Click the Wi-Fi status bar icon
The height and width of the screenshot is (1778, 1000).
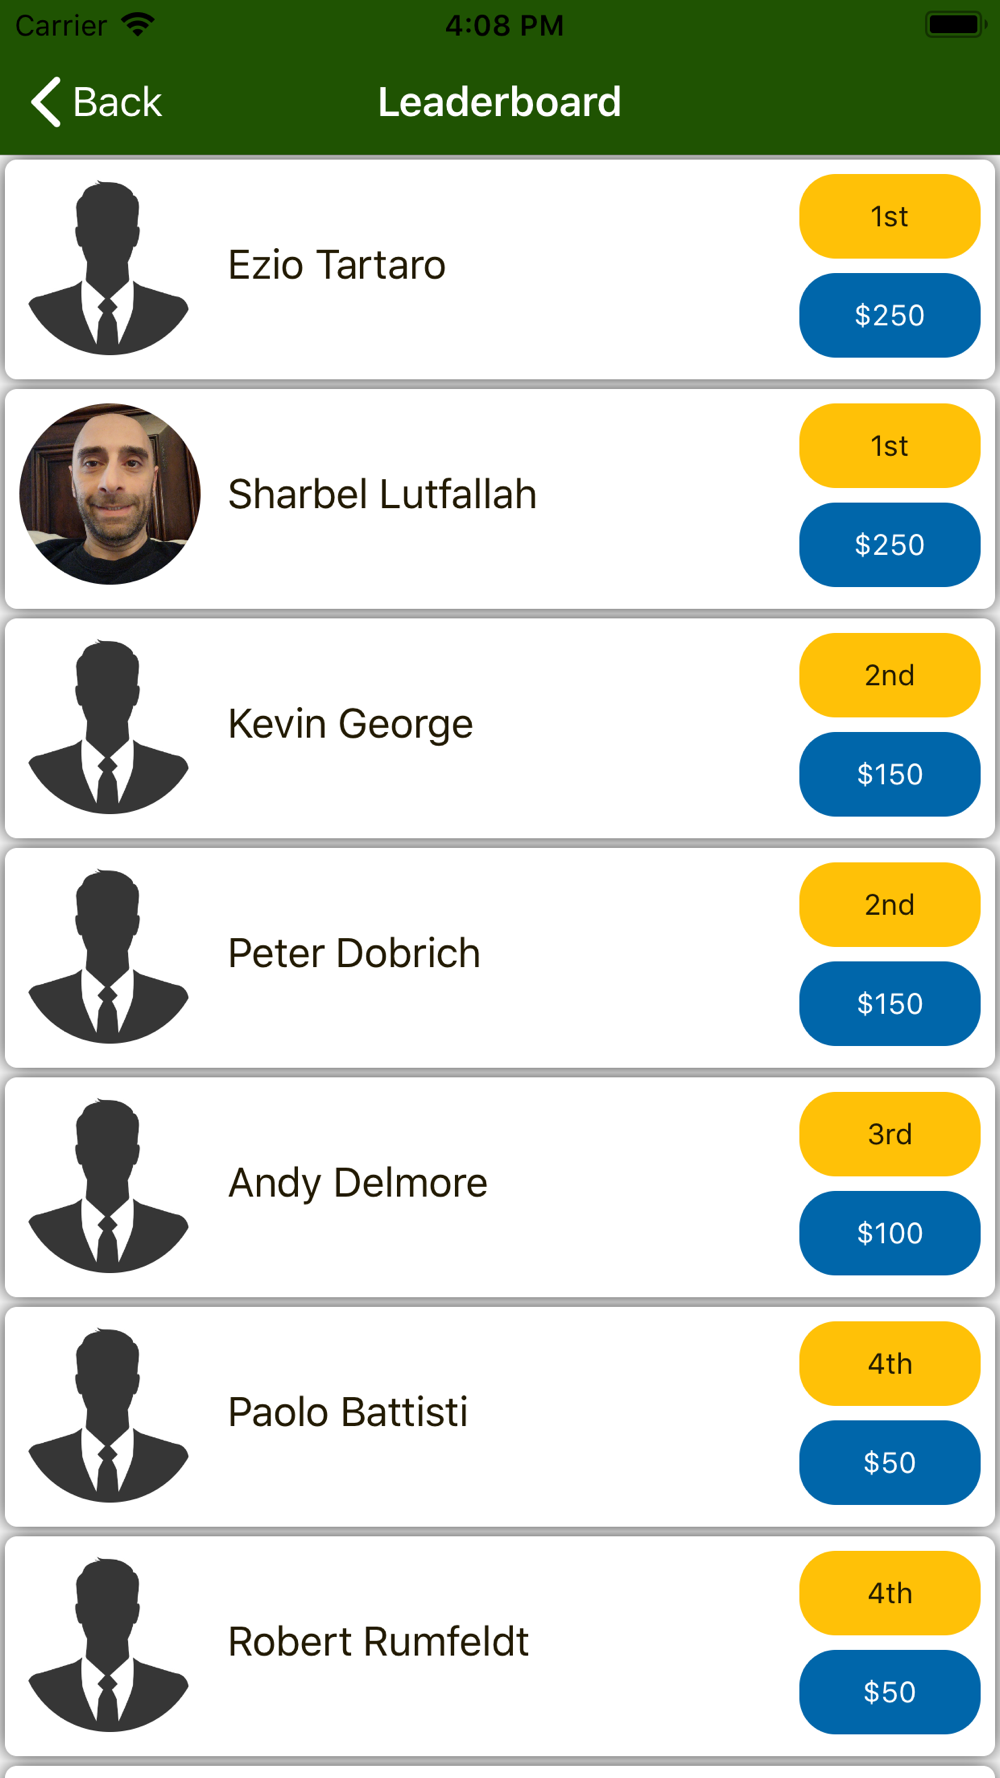[x=138, y=24]
